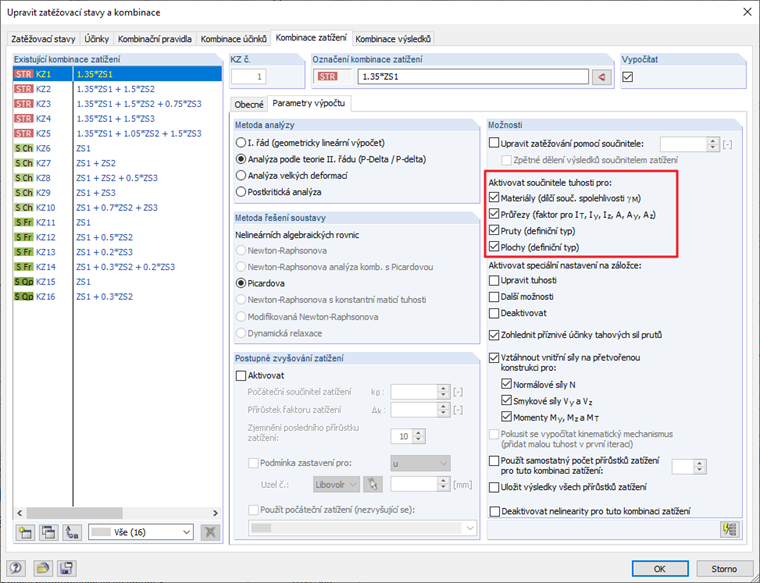This screenshot has height=583, width=760.
Task: Click the copy load combination icon
Action: coord(48,532)
